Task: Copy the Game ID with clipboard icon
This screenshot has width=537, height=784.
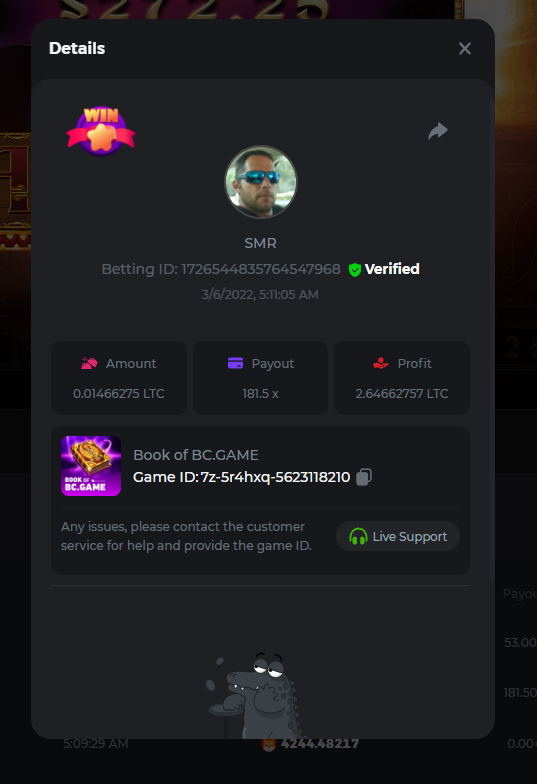Action: [x=364, y=477]
